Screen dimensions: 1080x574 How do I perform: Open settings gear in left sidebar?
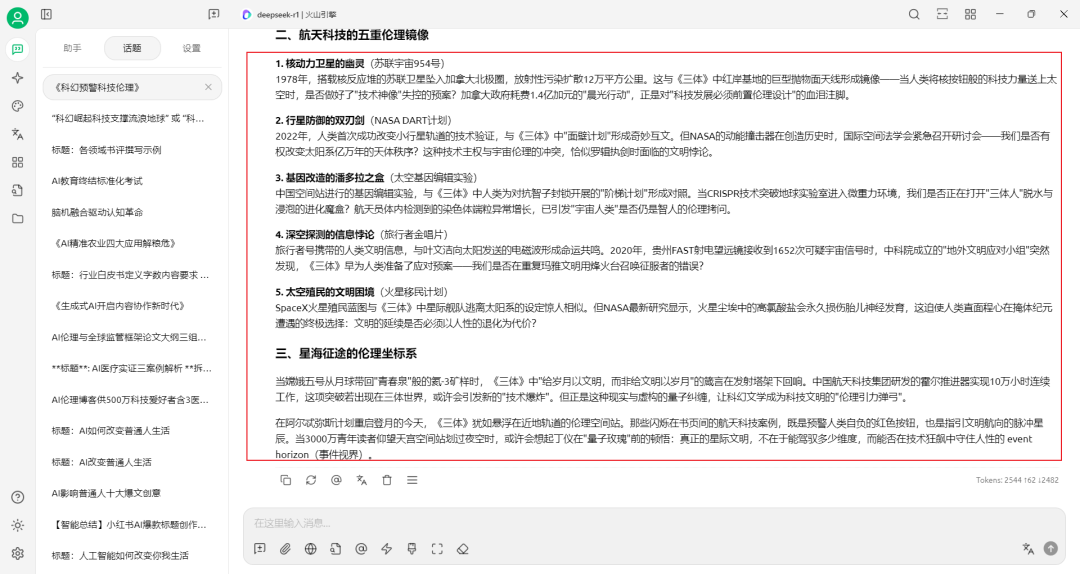(18, 553)
